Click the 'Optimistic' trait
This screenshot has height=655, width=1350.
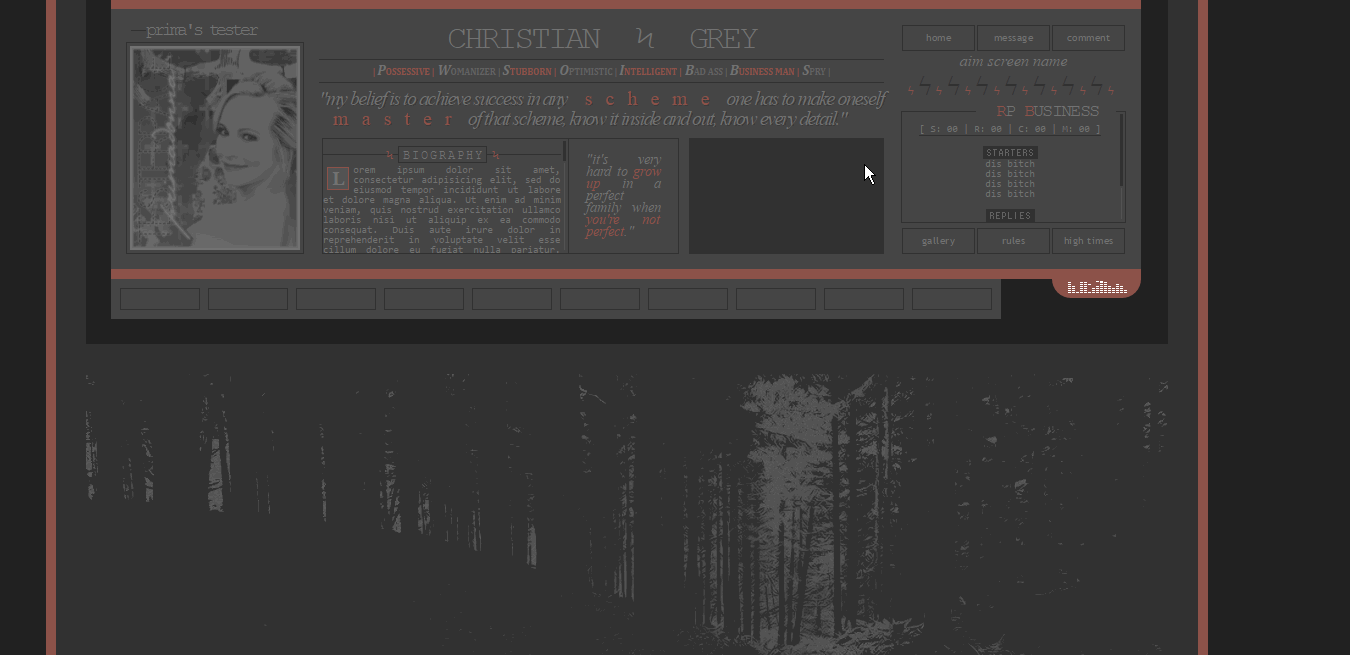coord(586,71)
